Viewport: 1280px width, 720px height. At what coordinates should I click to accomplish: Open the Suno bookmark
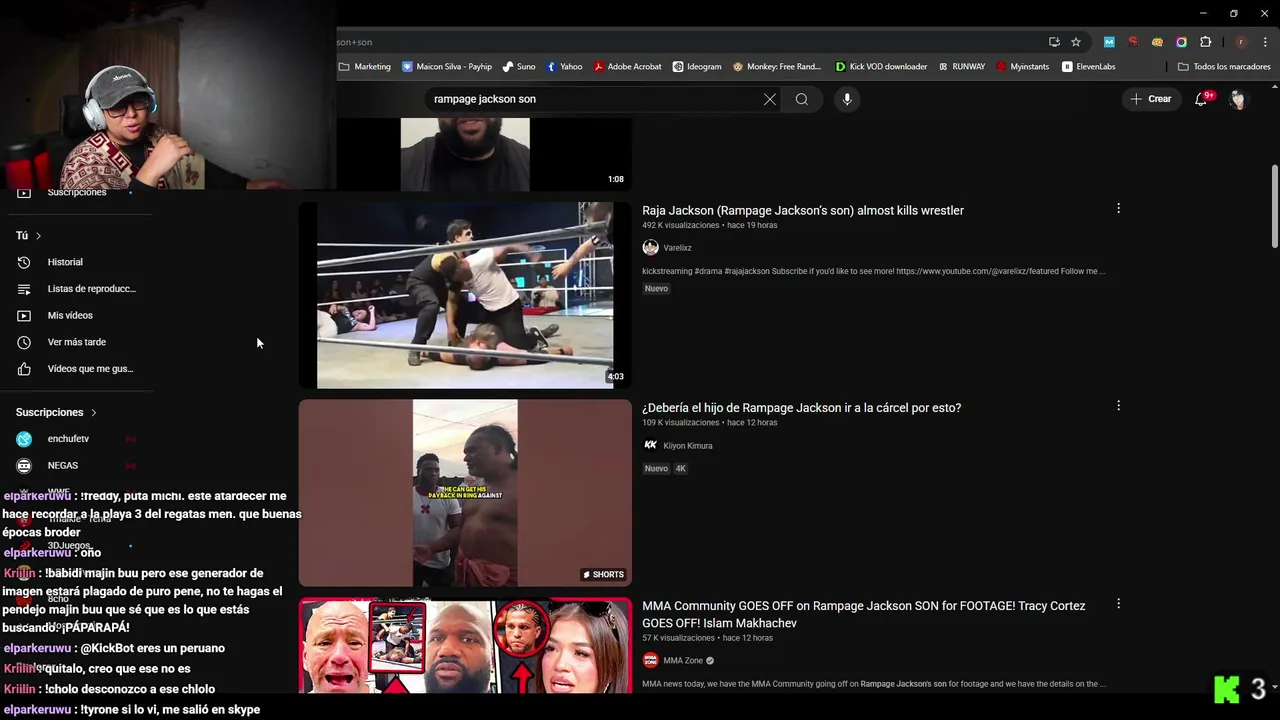(519, 67)
